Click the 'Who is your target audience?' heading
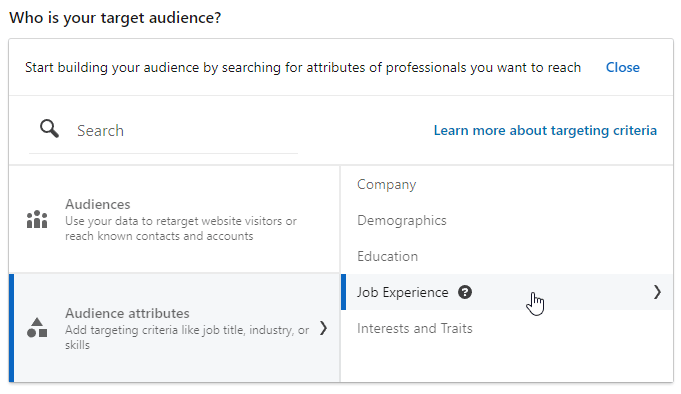 115,18
